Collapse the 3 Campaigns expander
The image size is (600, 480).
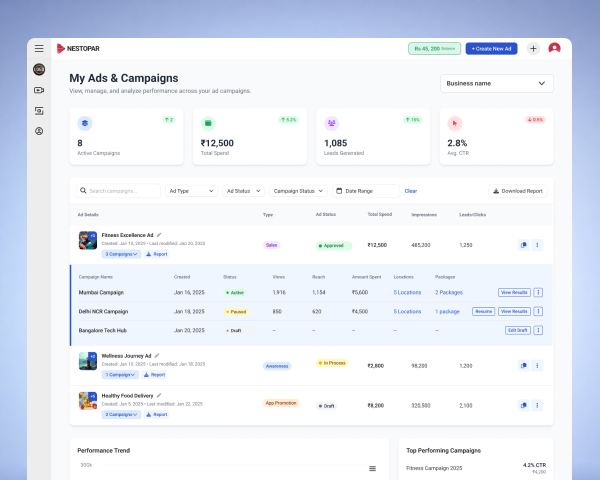point(121,254)
